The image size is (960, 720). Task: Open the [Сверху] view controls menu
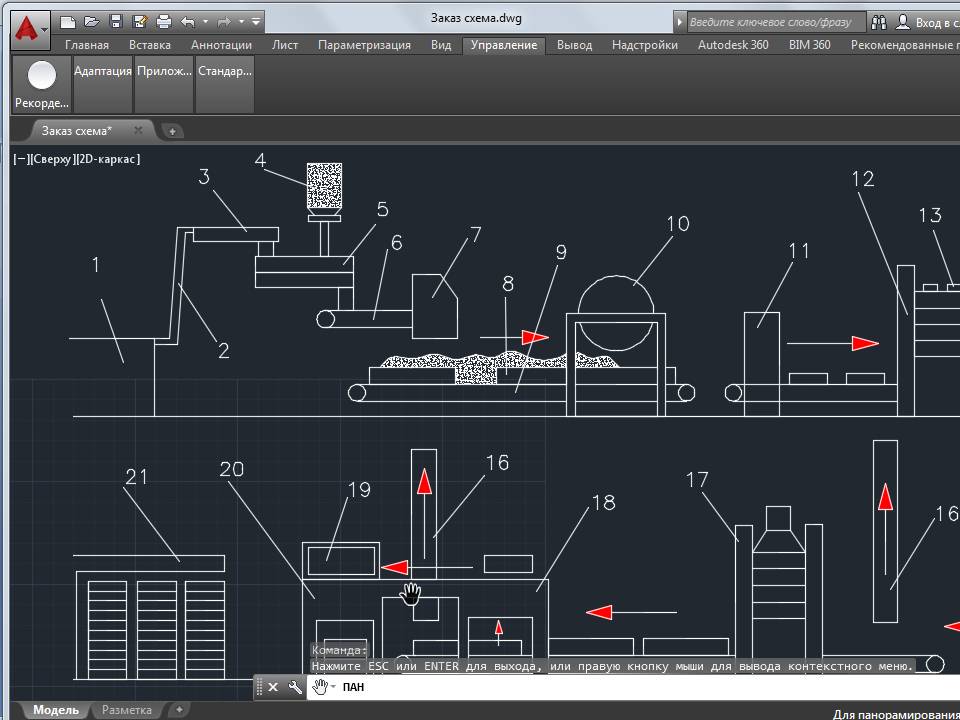click(52, 159)
